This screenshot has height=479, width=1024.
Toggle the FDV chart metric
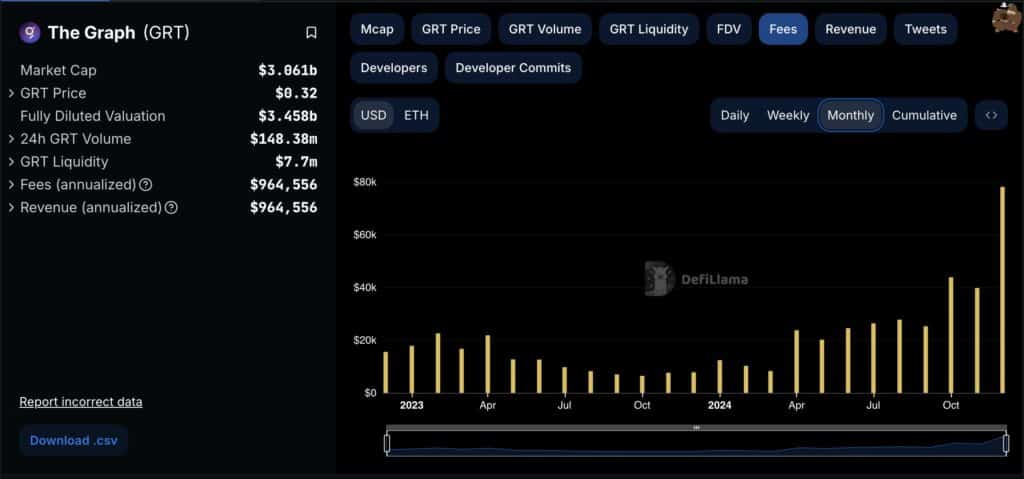pos(728,29)
